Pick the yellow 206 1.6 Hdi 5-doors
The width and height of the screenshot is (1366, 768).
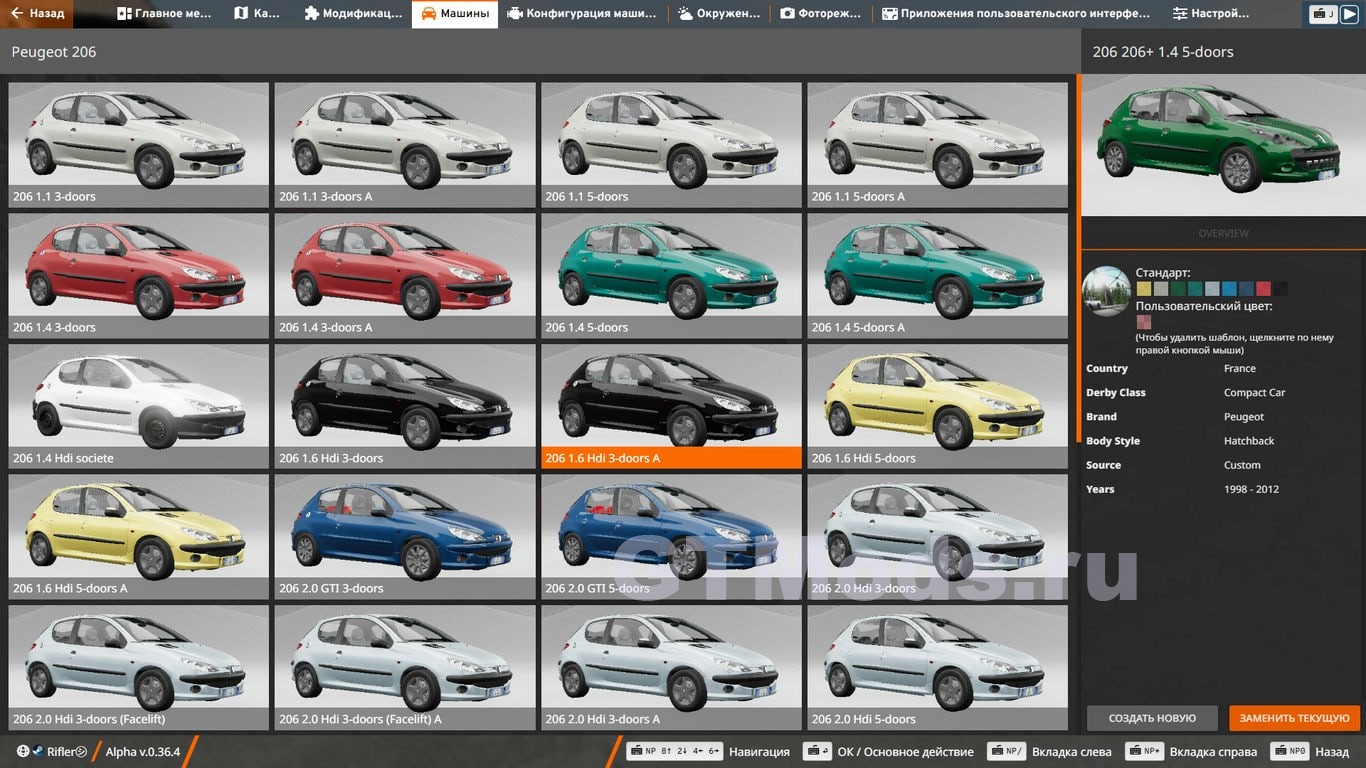click(x=937, y=406)
